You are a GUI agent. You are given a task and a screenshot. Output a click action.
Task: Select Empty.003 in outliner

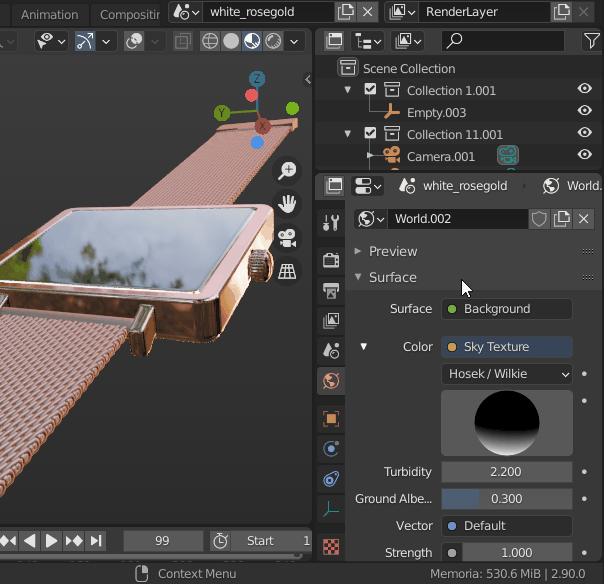click(436, 112)
